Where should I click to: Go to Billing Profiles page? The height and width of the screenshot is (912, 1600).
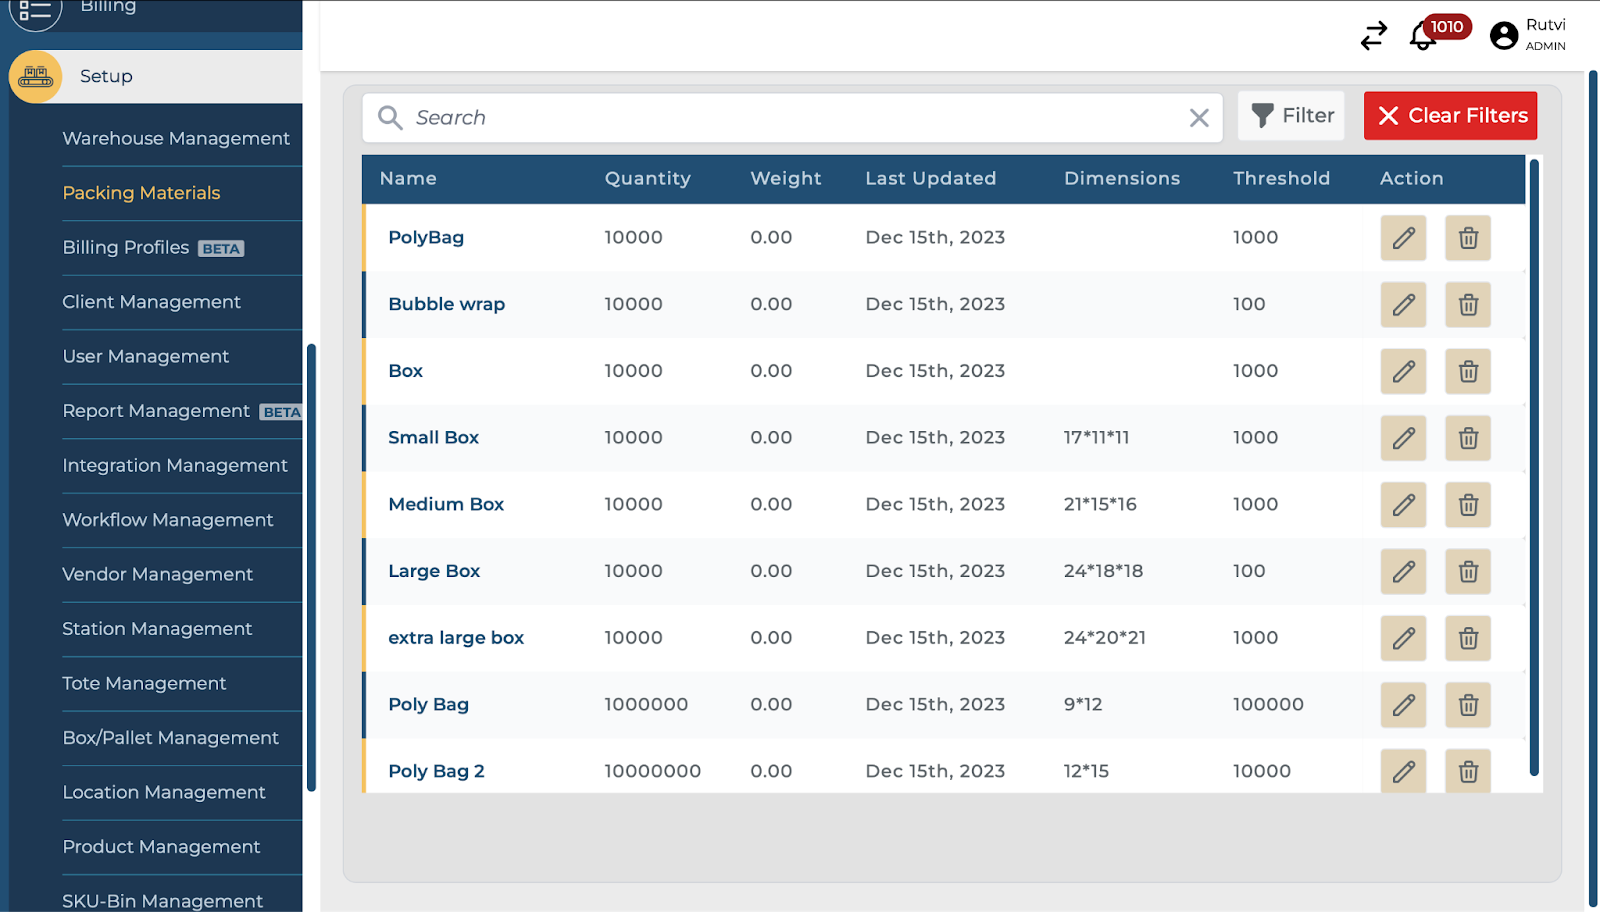point(126,248)
